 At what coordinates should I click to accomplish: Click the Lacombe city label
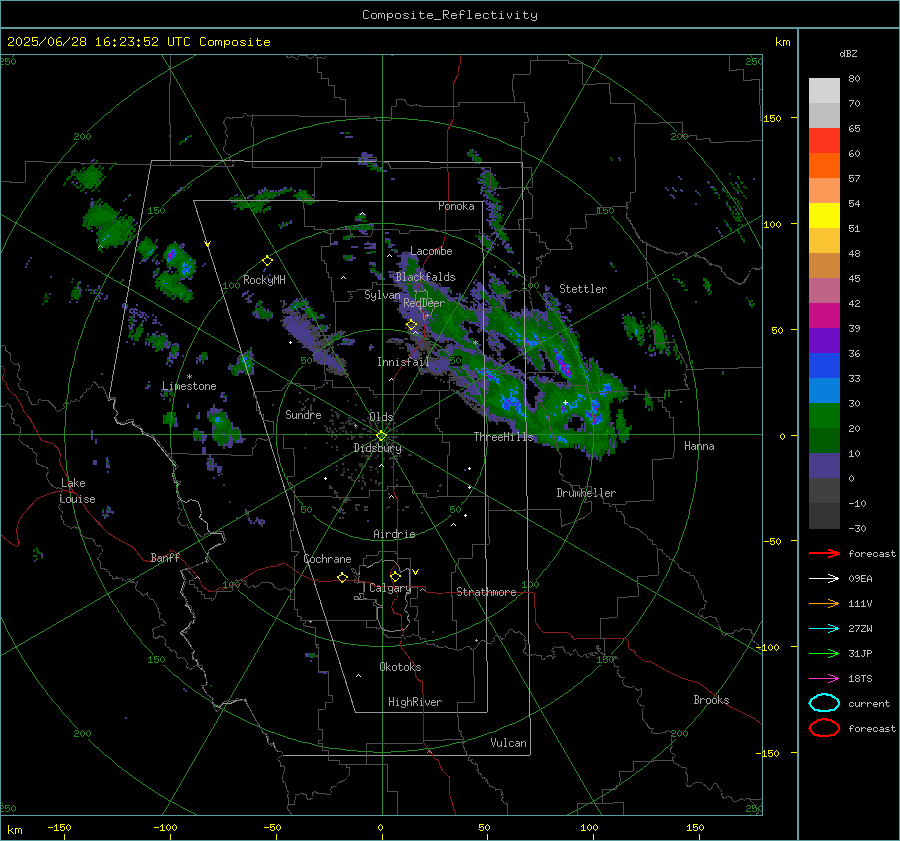(x=431, y=251)
